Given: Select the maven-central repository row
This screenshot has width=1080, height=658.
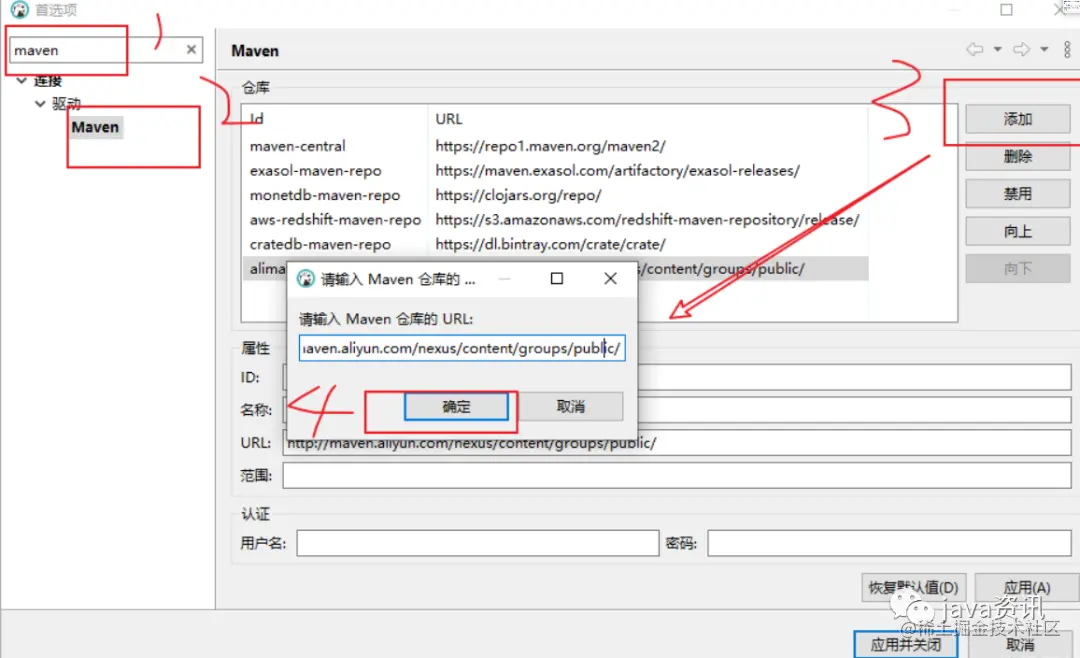Looking at the screenshot, I should [x=554, y=146].
